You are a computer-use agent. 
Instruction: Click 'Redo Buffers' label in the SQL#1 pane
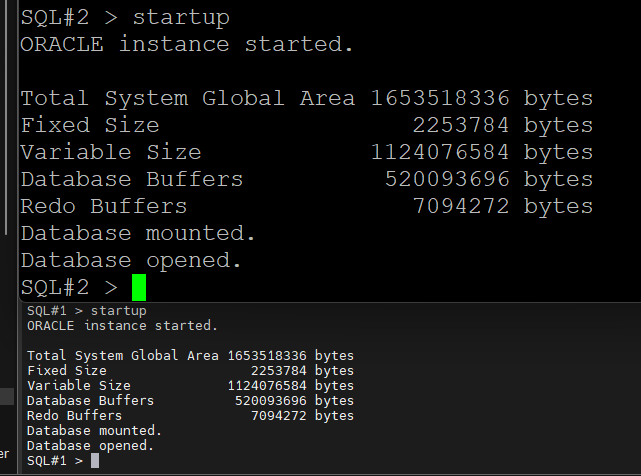pyautogui.click(x=74, y=416)
